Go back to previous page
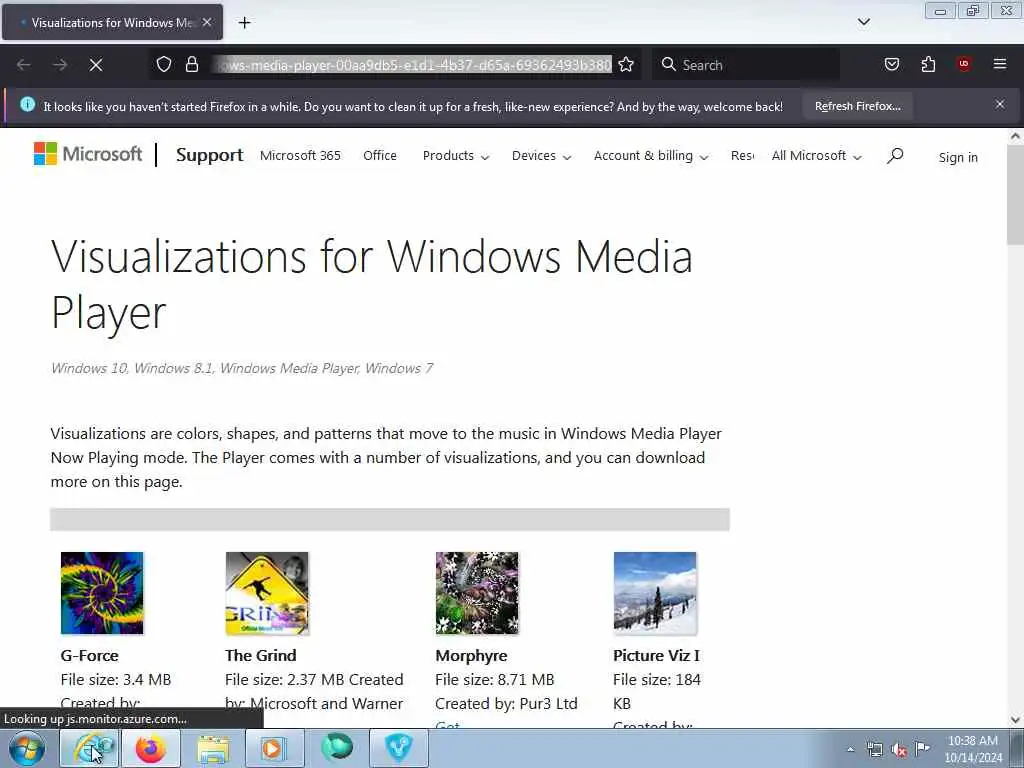The image size is (1024, 768). [x=24, y=65]
